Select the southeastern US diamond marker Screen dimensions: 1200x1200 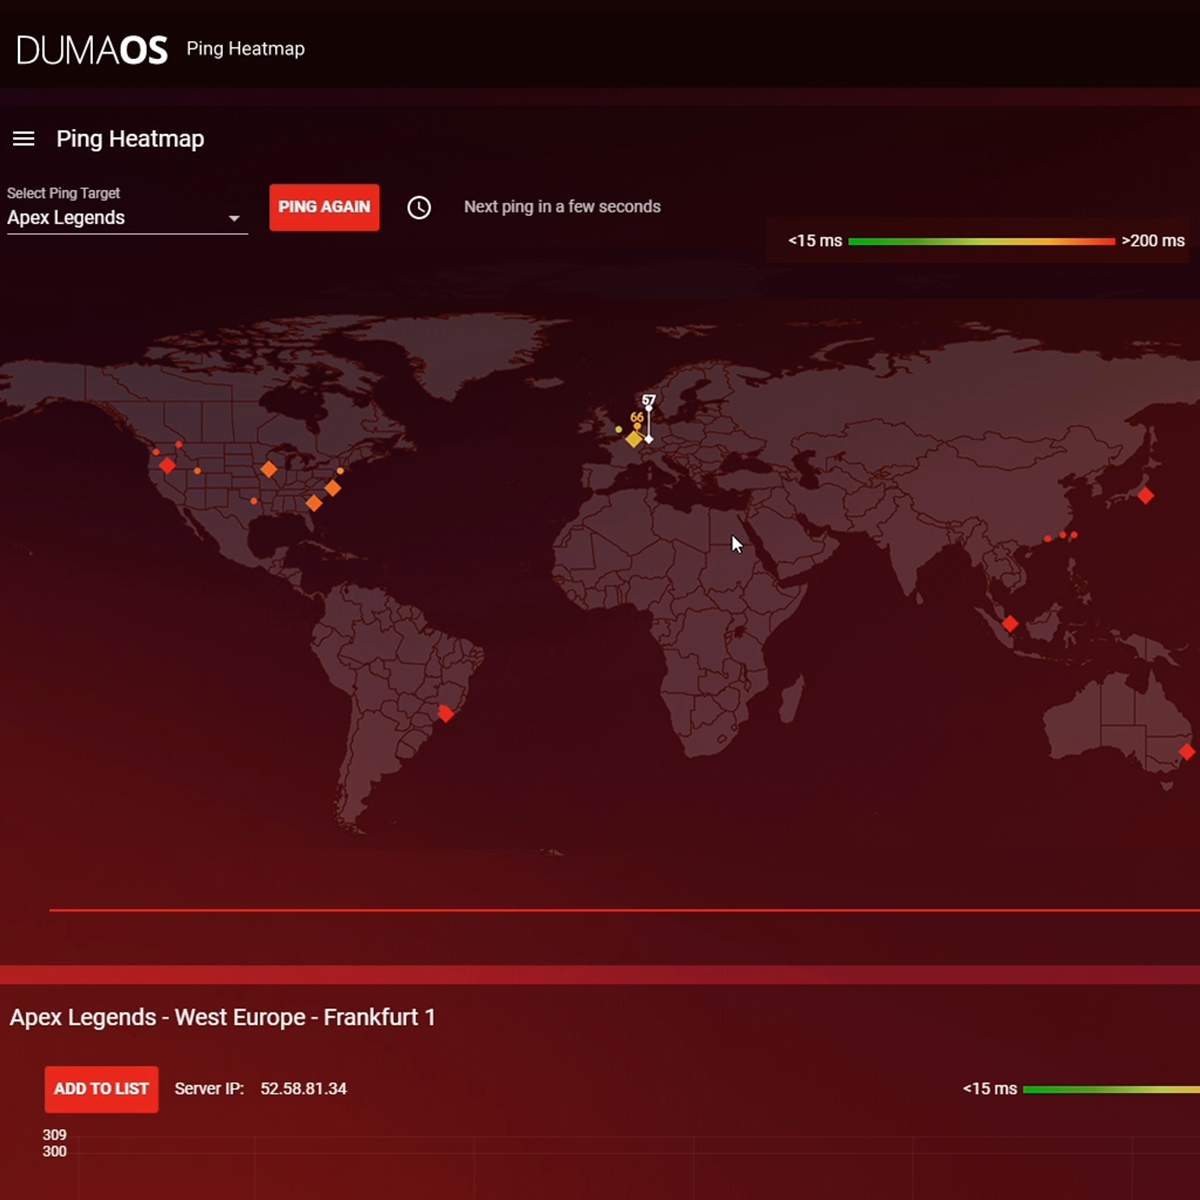[314, 503]
